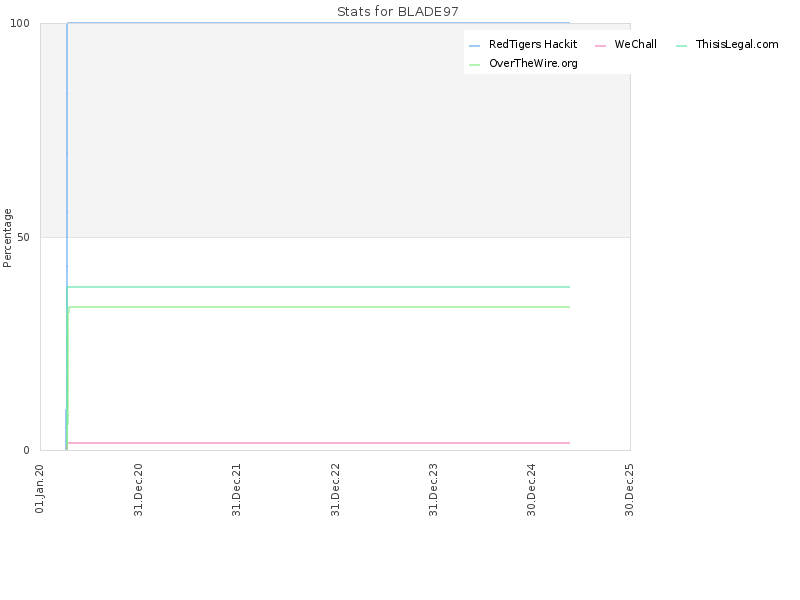Click the light green OverTheWire.org legend swatch
Image resolution: width=800 pixels, height=600 pixels.
(474, 64)
